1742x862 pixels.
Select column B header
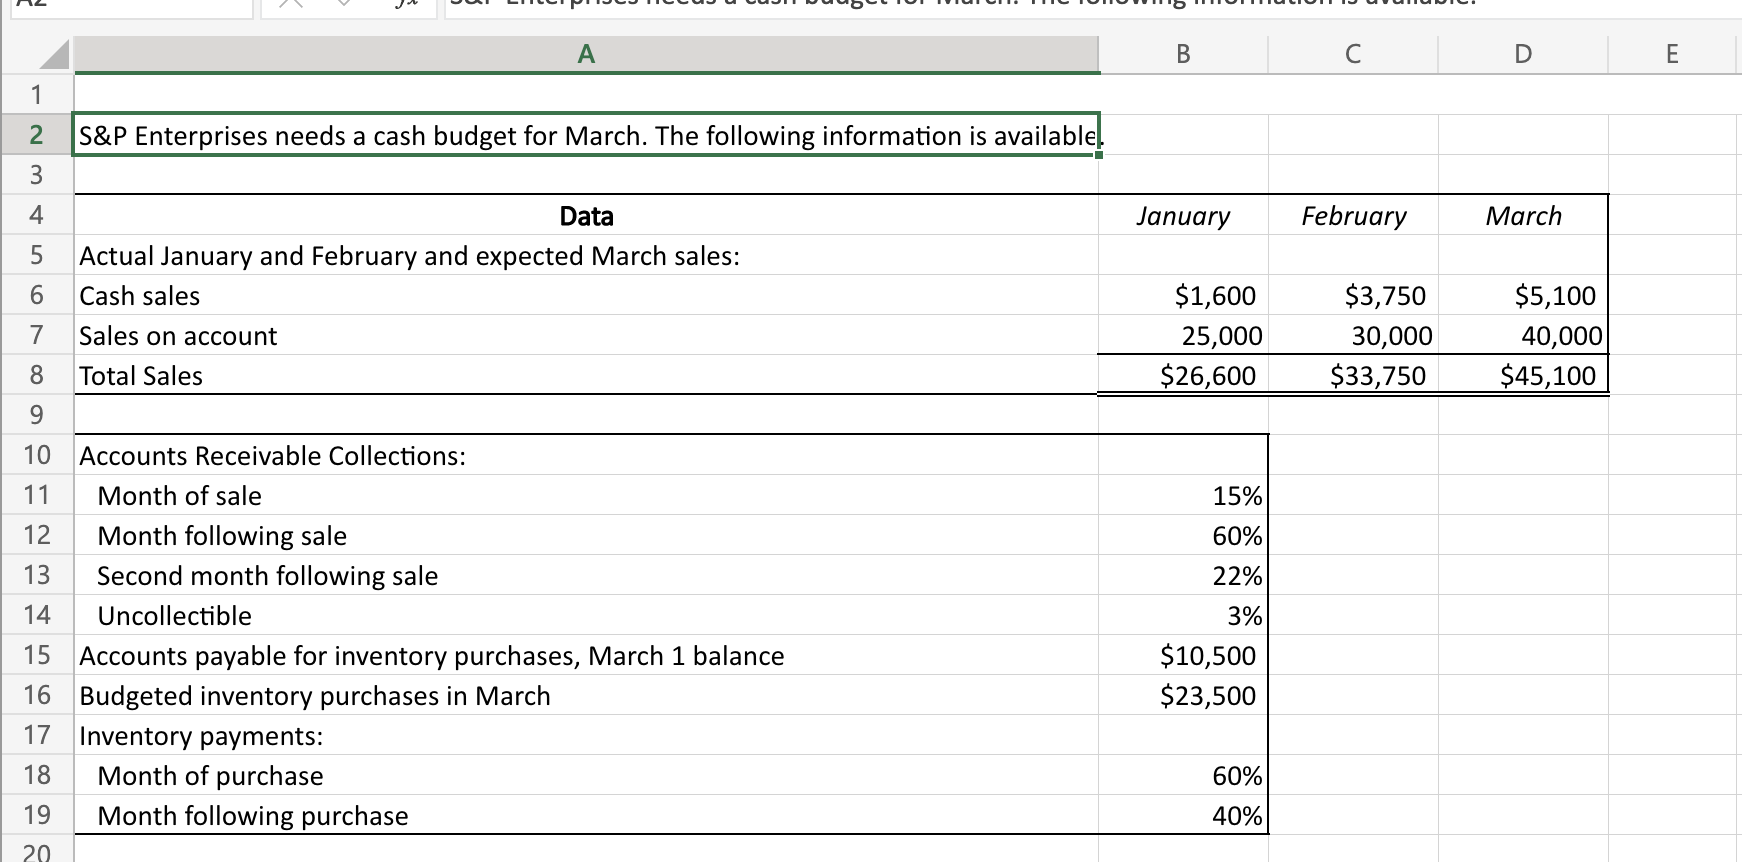tap(1183, 54)
